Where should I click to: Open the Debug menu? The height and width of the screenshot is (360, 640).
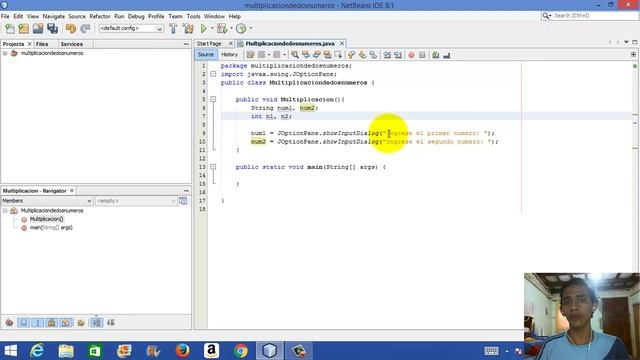coord(136,16)
